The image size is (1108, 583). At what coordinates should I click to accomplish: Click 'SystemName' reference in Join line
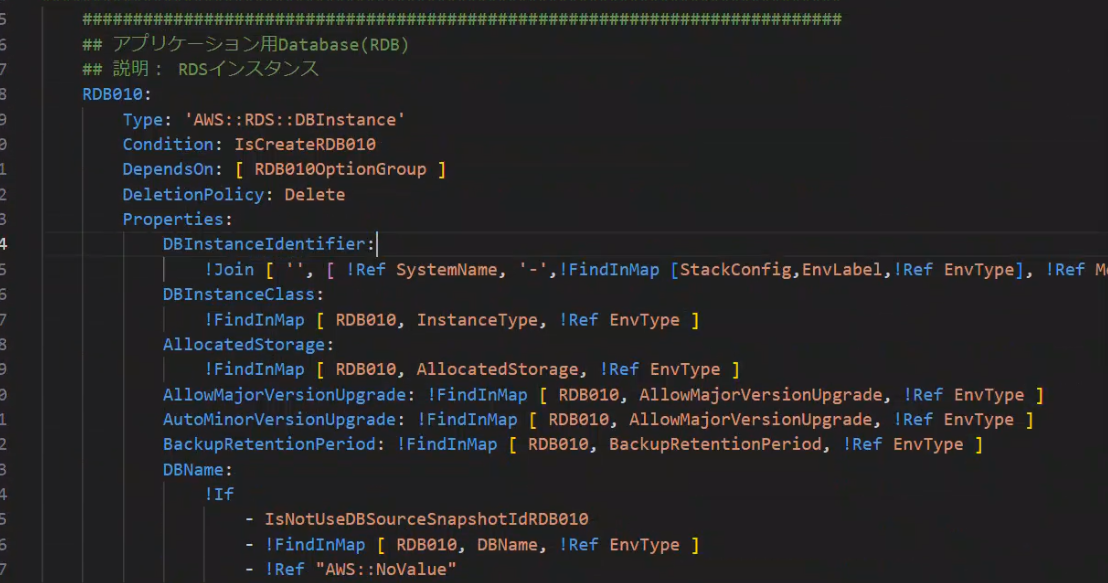(x=446, y=270)
